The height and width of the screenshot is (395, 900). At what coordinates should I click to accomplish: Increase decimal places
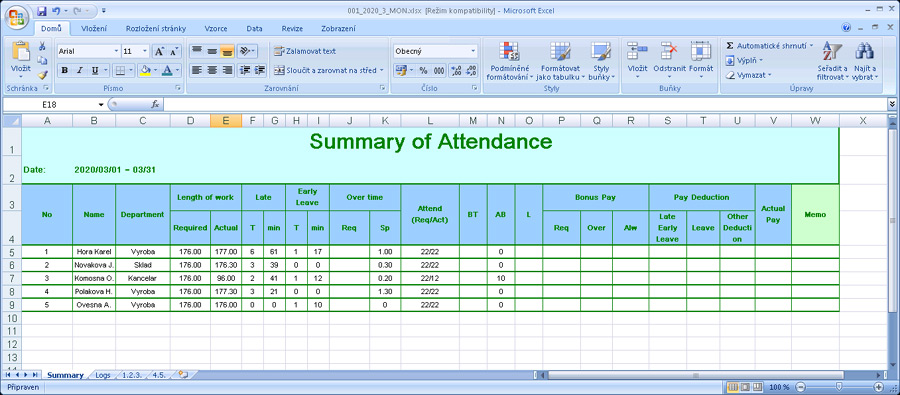pyautogui.click(x=456, y=70)
